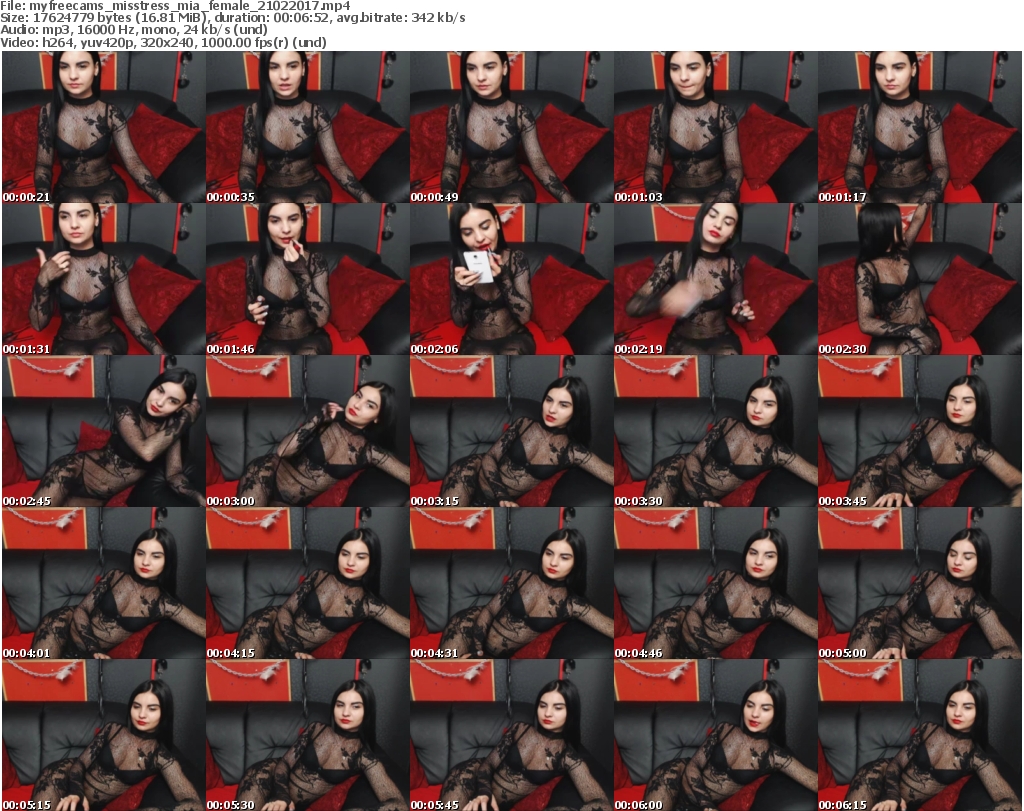Screen dimensions: 1024x811
Task: Click the 'Video: h264, yuv420p' info line
Action: [163, 43]
